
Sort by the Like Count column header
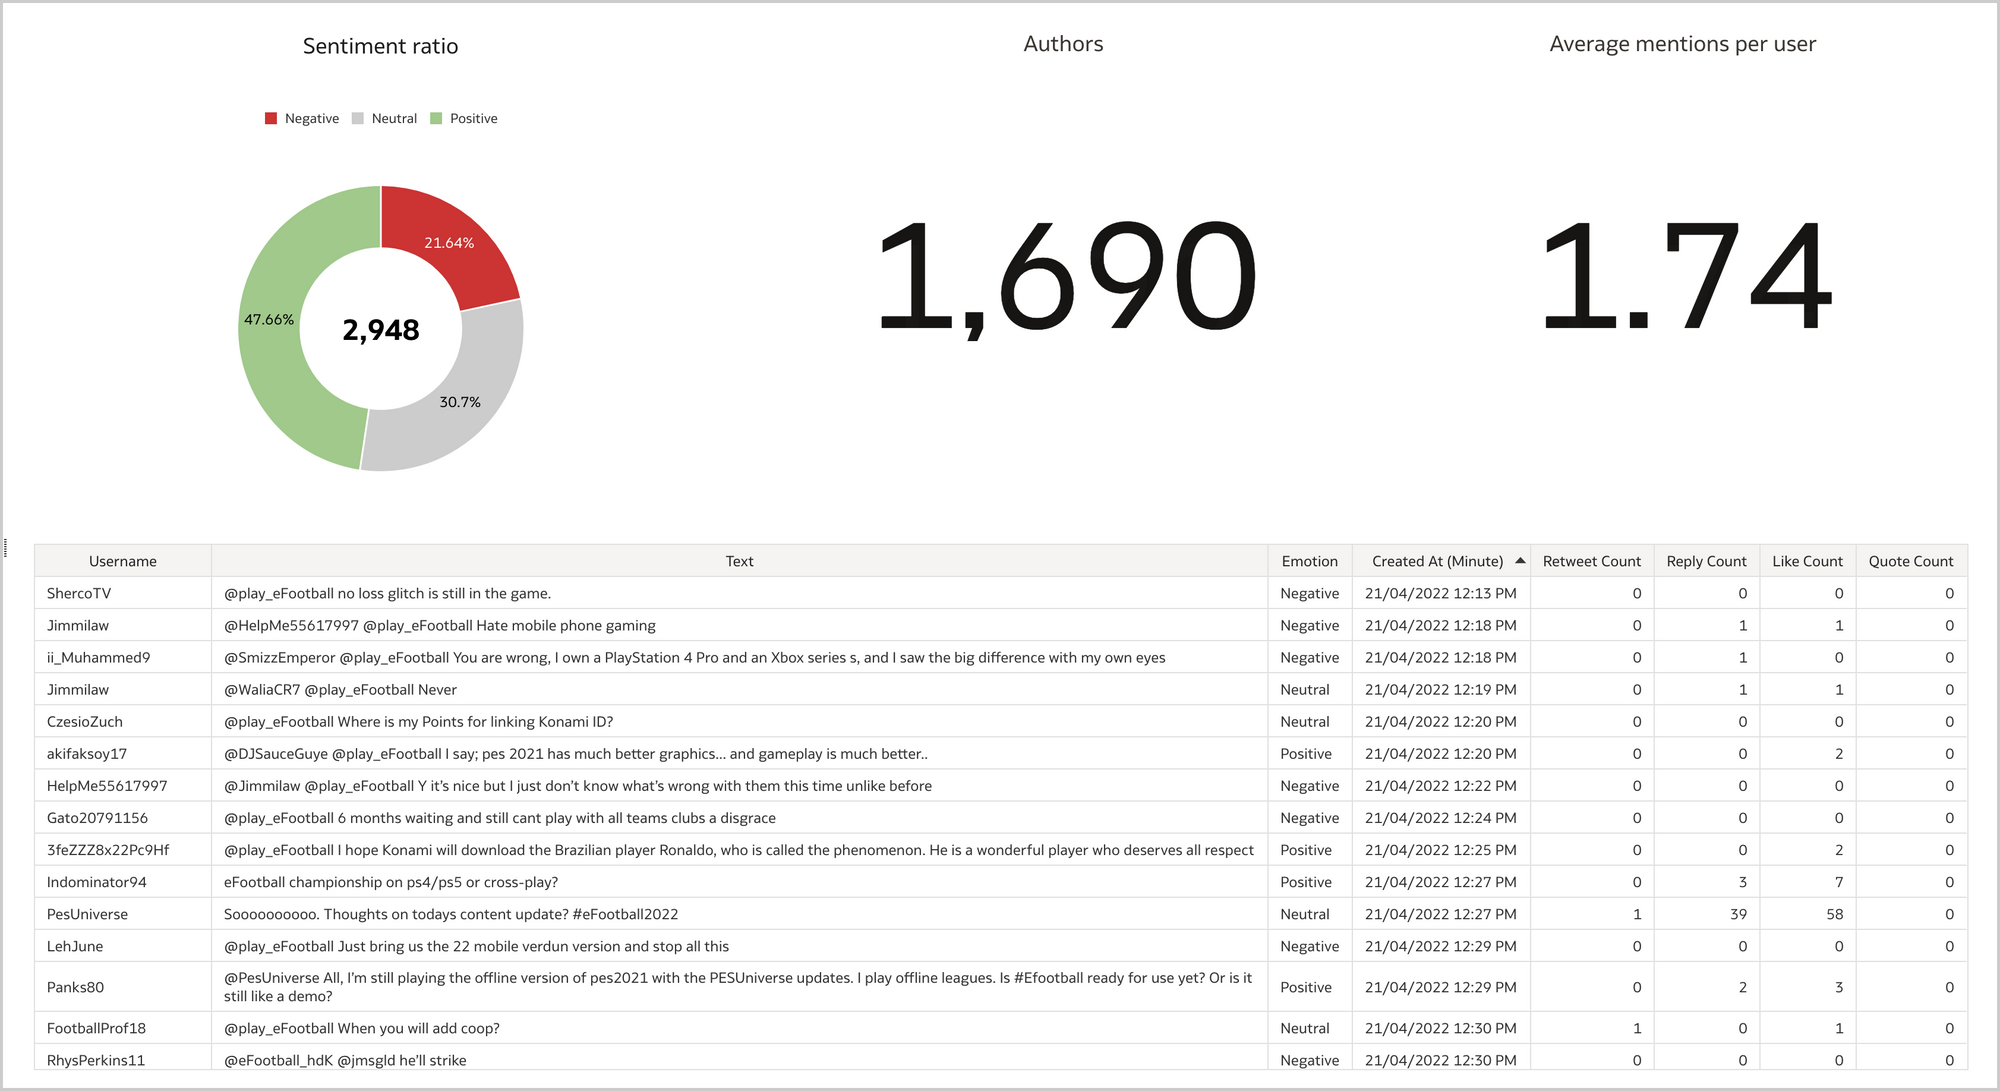coord(1808,561)
